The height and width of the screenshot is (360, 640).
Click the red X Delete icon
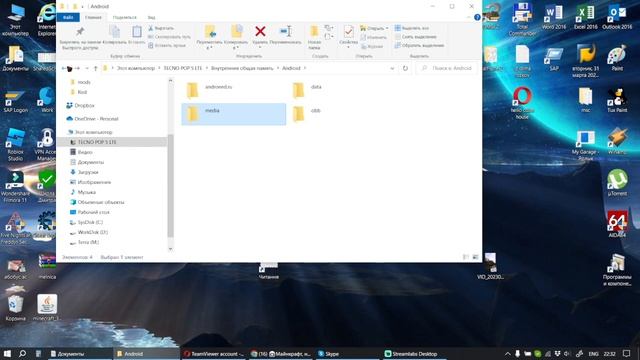point(260,31)
